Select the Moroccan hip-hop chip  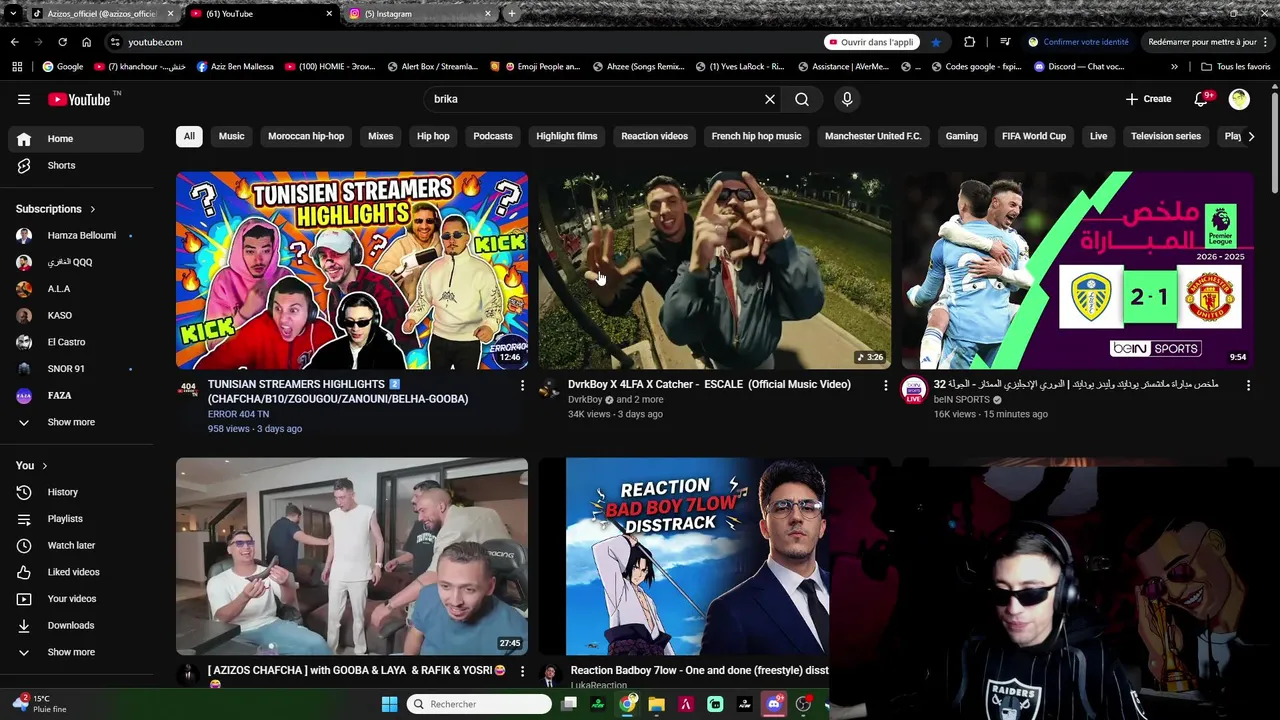coord(306,136)
